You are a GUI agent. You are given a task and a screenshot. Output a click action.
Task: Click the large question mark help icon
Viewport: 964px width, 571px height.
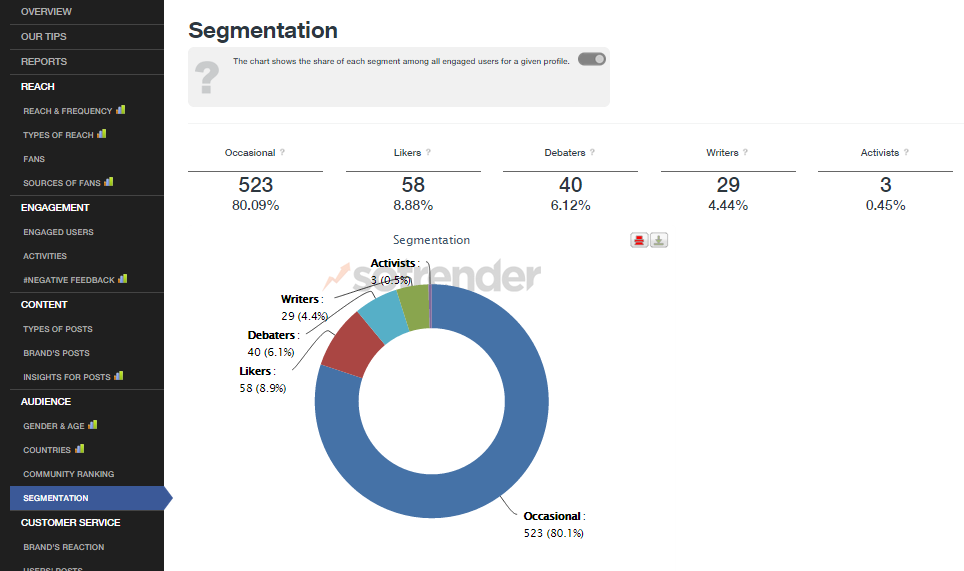(x=206, y=78)
